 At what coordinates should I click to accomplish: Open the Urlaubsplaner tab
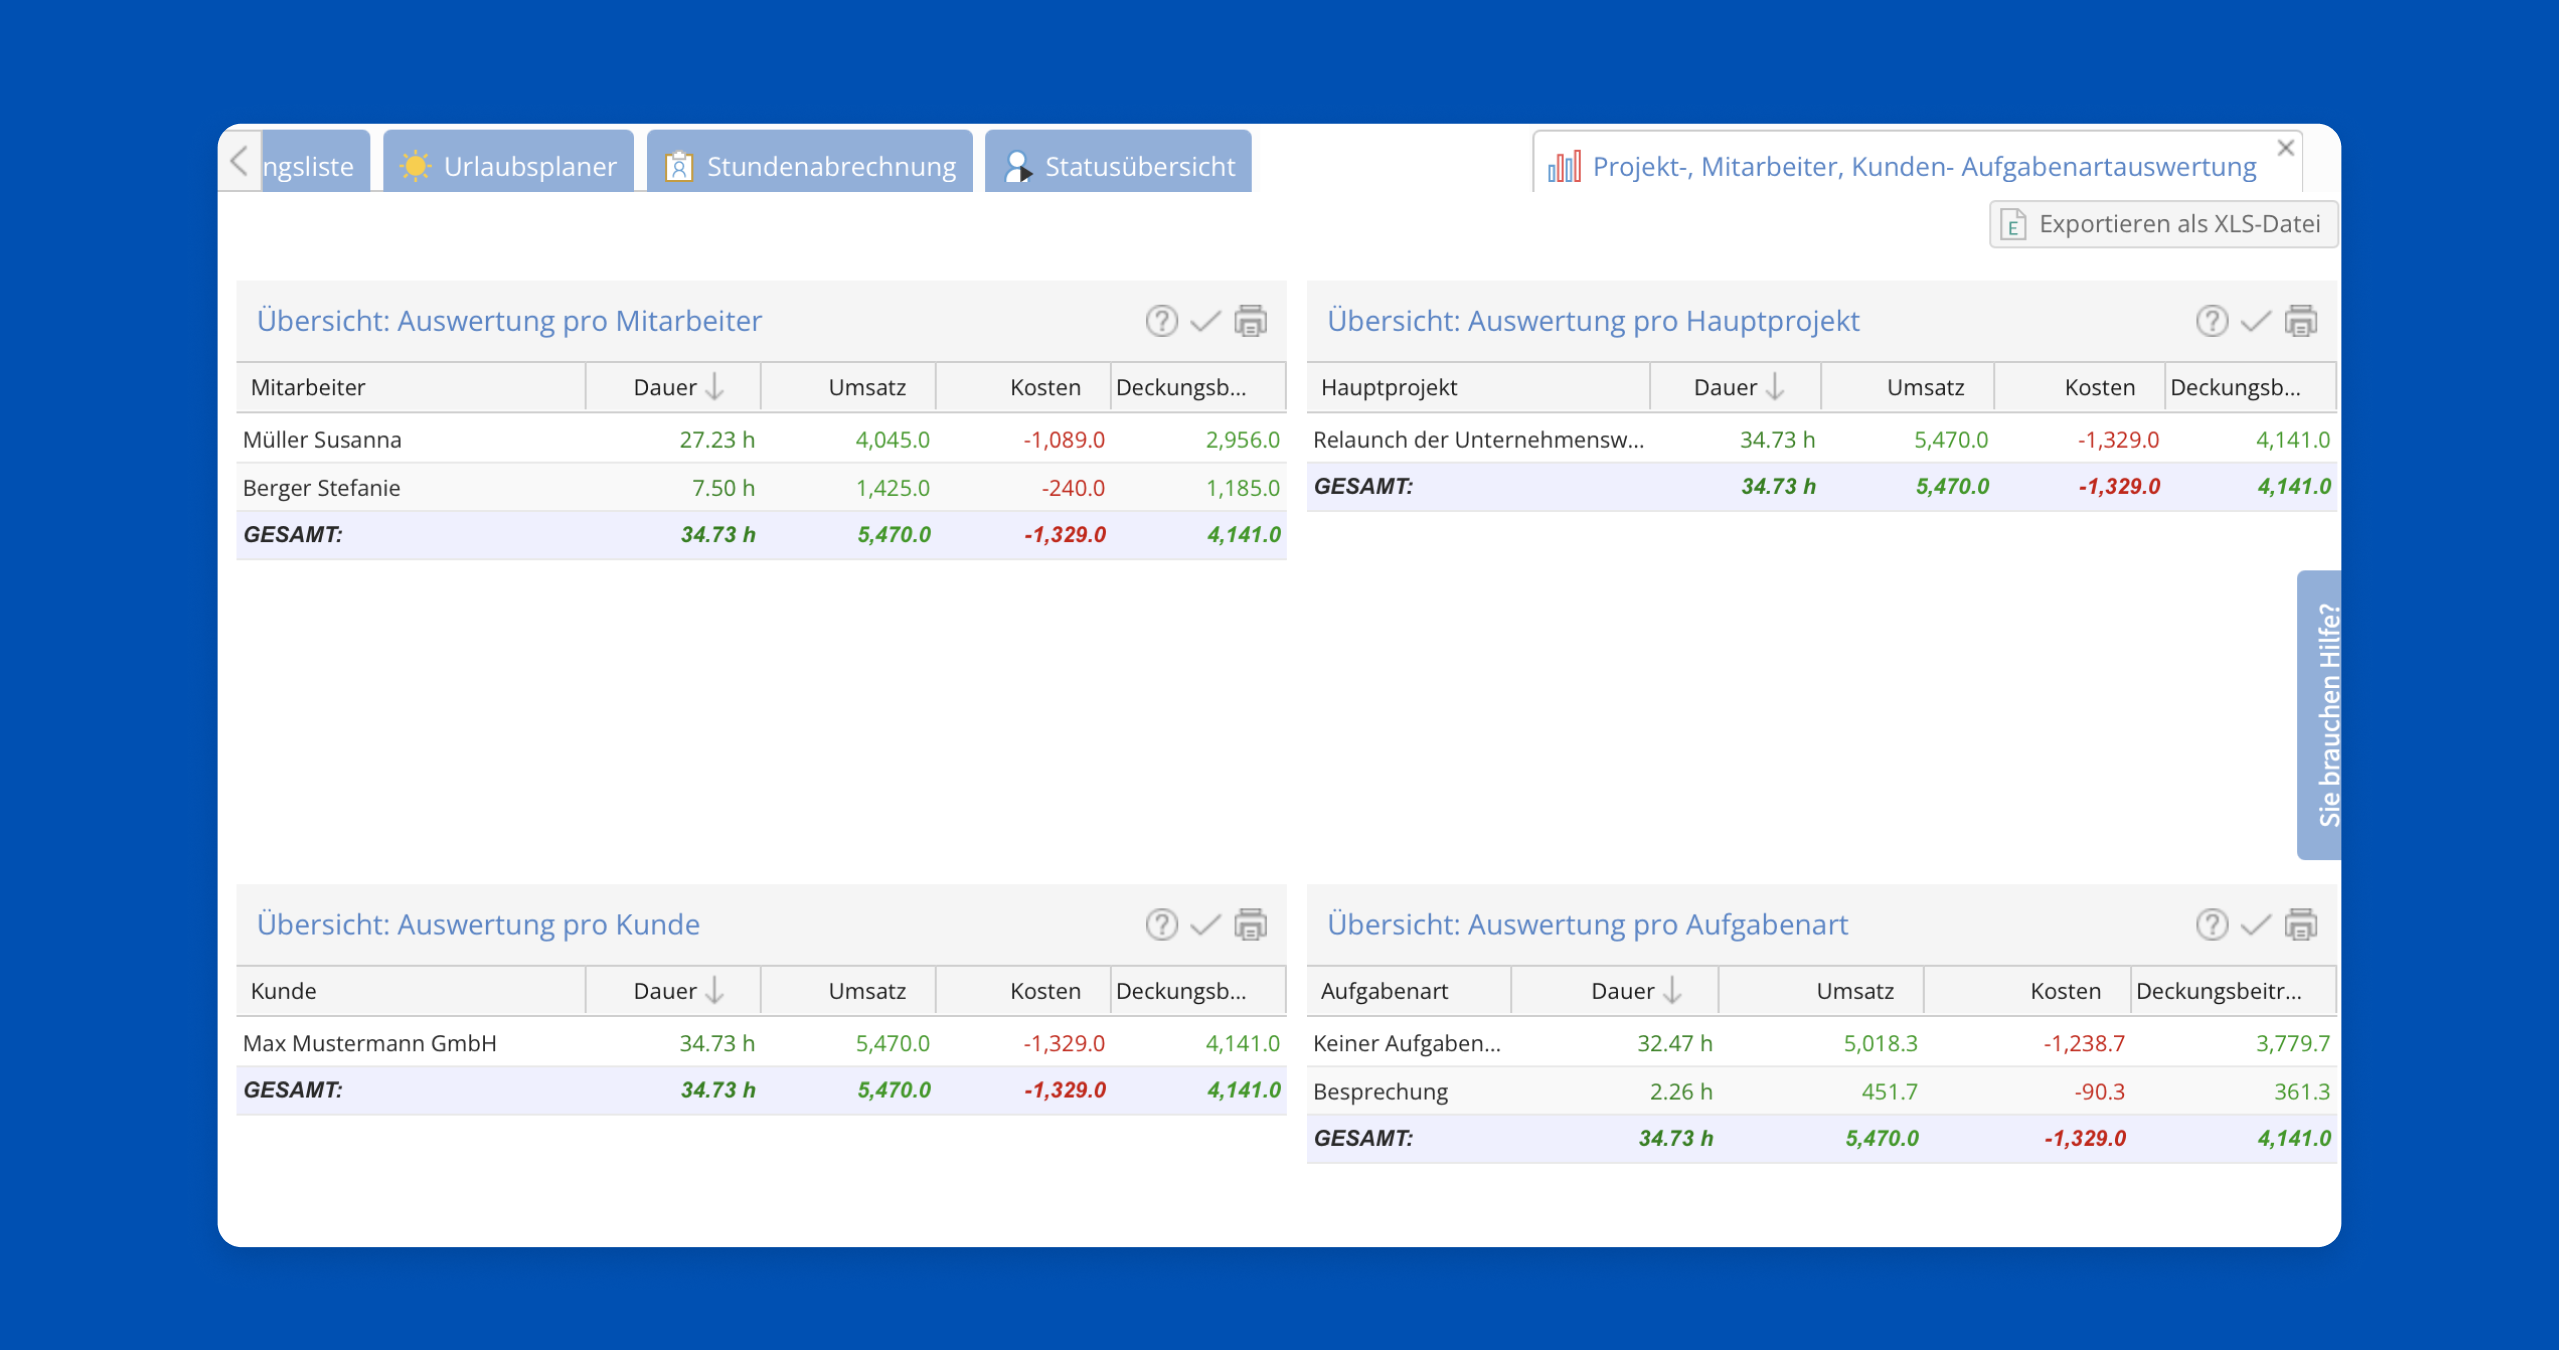point(509,165)
